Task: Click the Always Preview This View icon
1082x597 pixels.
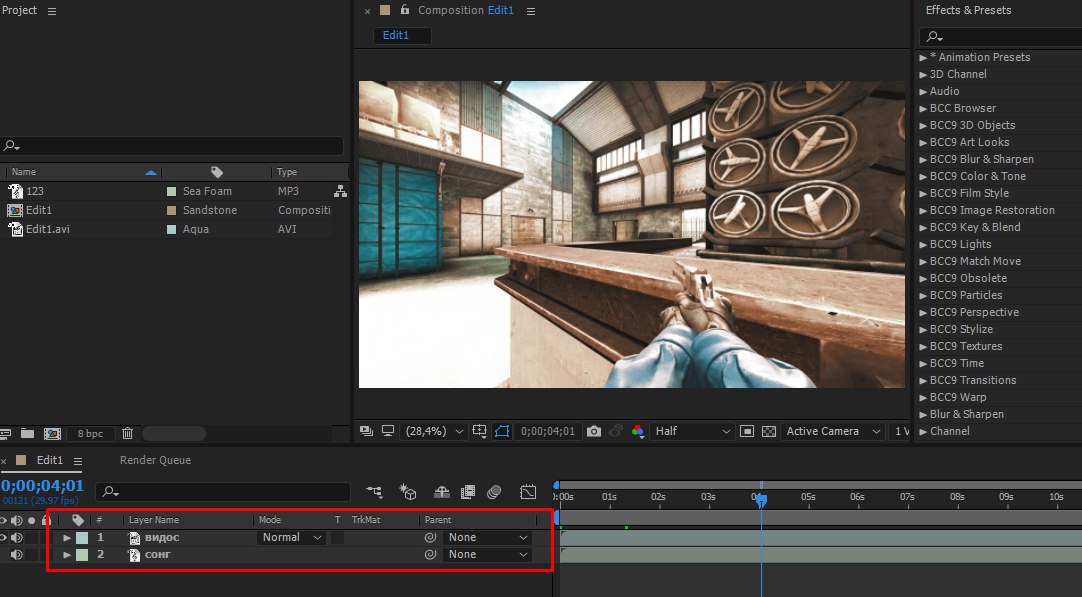Action: [x=366, y=431]
